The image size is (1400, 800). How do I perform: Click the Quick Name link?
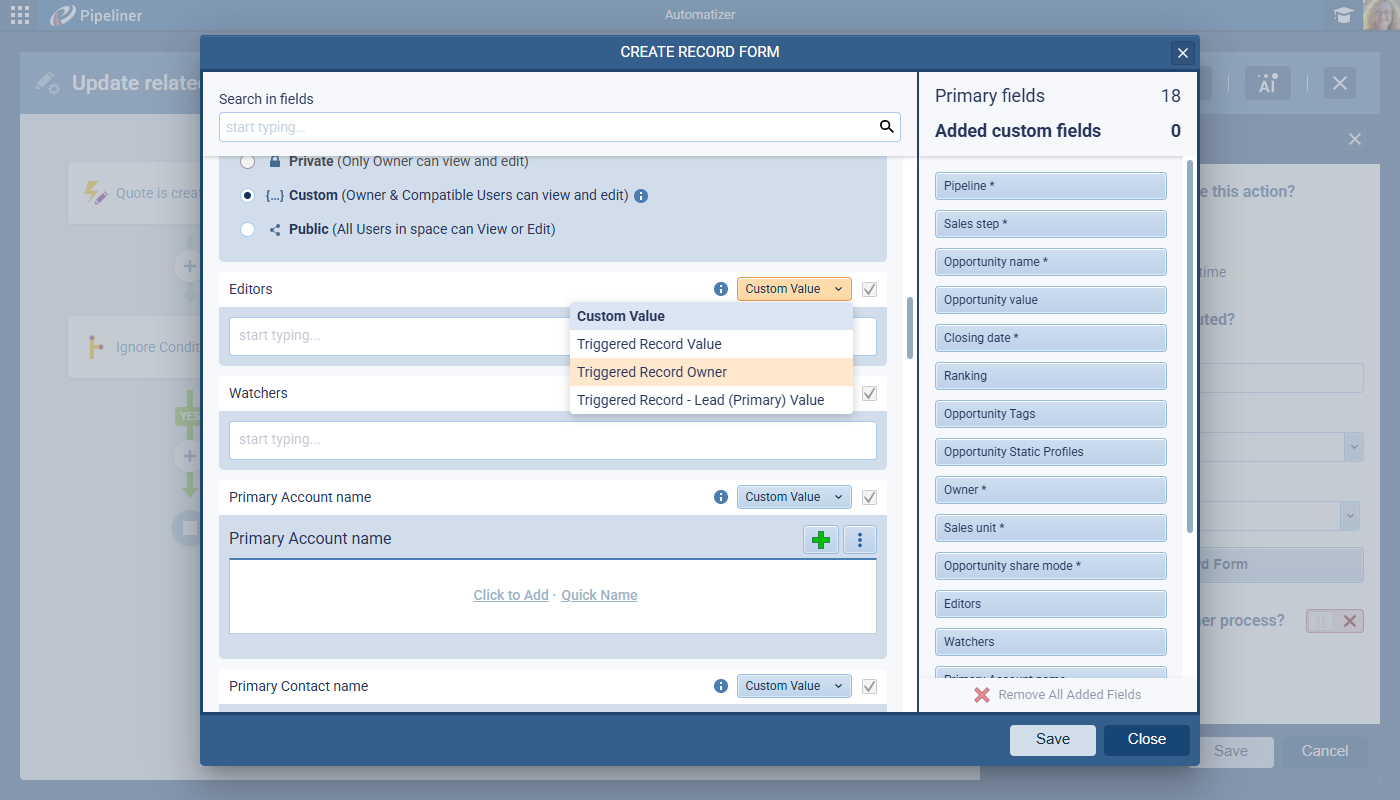599,595
